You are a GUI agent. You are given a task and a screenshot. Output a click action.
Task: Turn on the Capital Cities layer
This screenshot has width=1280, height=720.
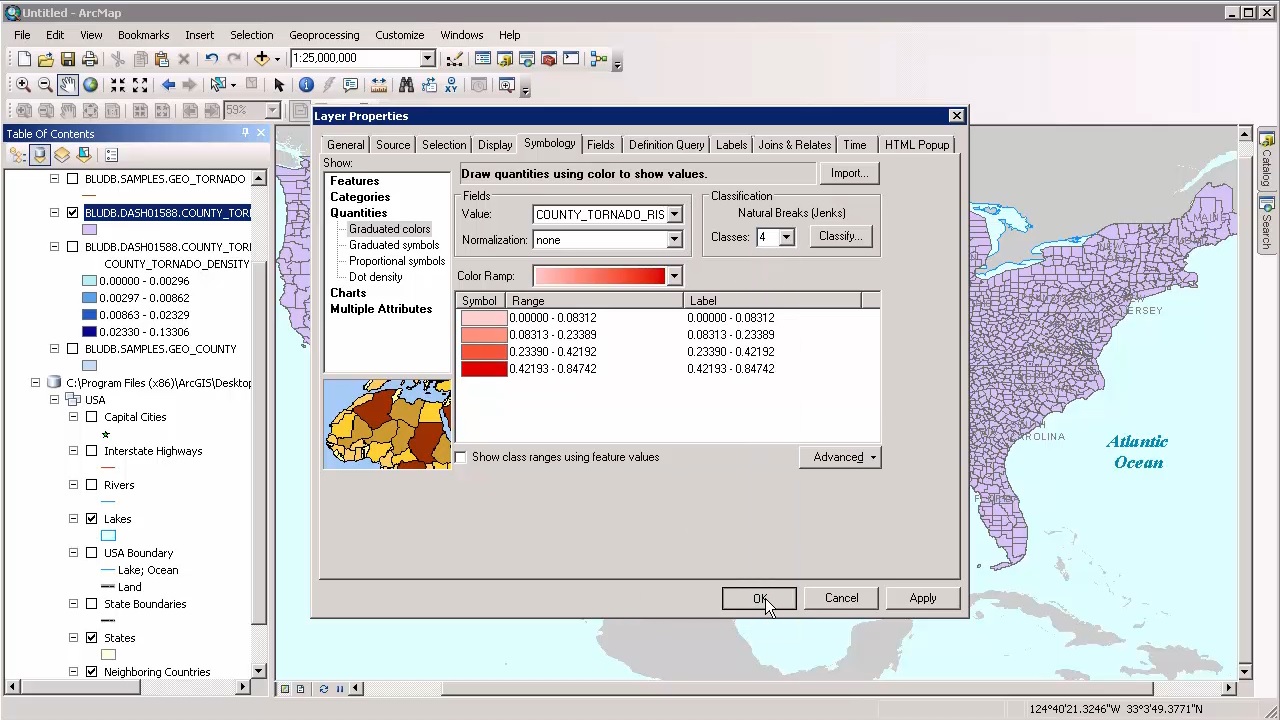tap(92, 417)
